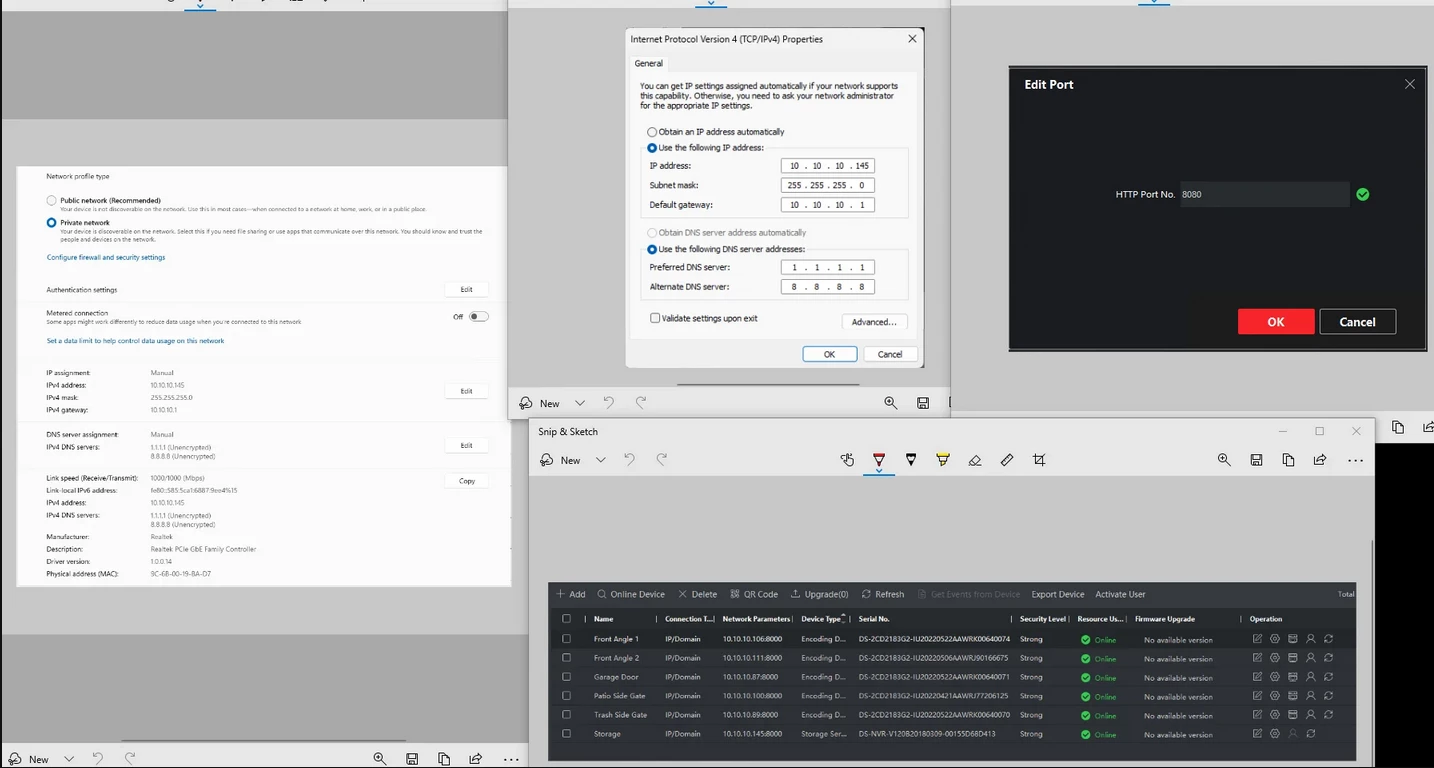The height and width of the screenshot is (768, 1434).
Task: Check the box for Front Angle 1
Action: (566, 639)
